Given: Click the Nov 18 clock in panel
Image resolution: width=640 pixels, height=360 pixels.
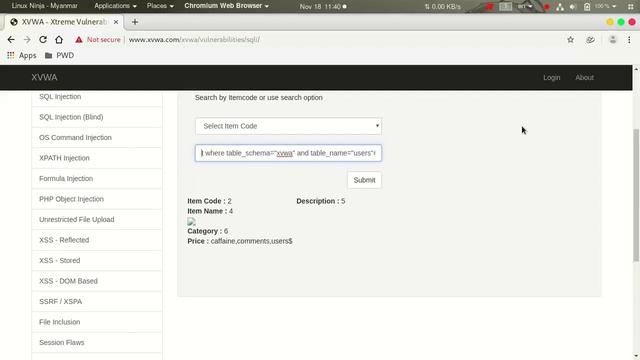Looking at the screenshot, I should [x=323, y=7].
